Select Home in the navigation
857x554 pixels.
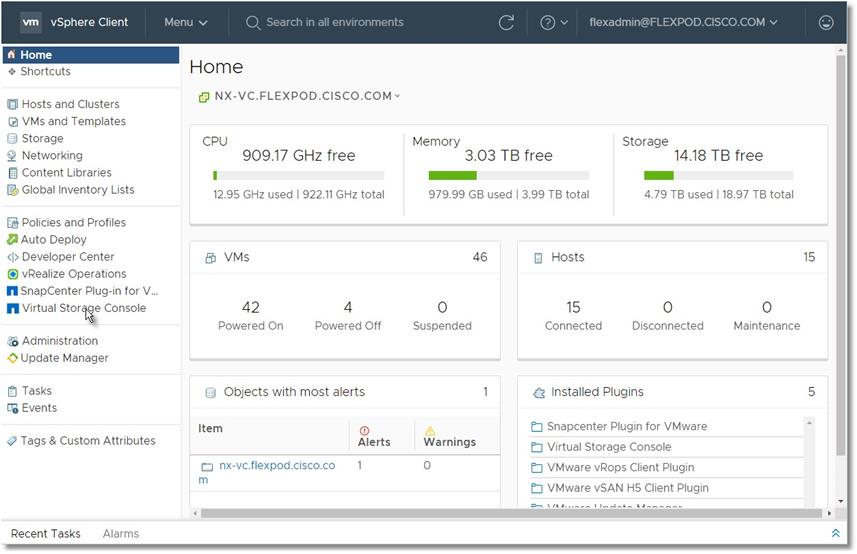(x=91, y=55)
